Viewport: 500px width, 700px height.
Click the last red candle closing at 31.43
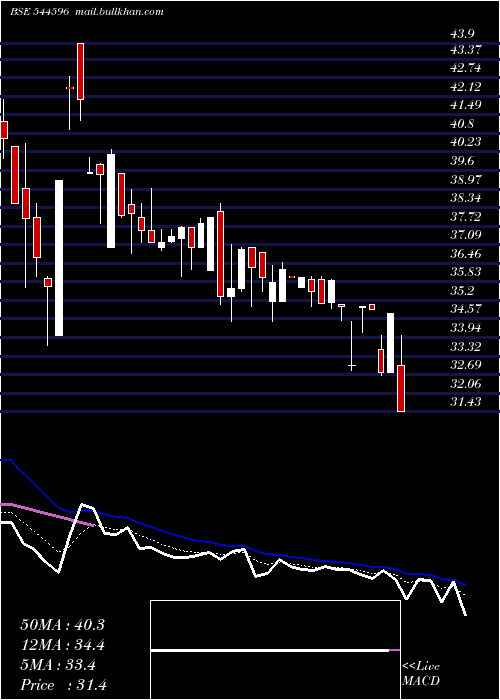(401, 388)
